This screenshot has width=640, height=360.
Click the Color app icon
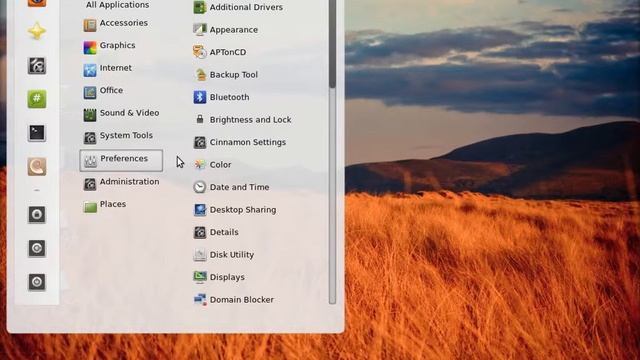(x=200, y=164)
